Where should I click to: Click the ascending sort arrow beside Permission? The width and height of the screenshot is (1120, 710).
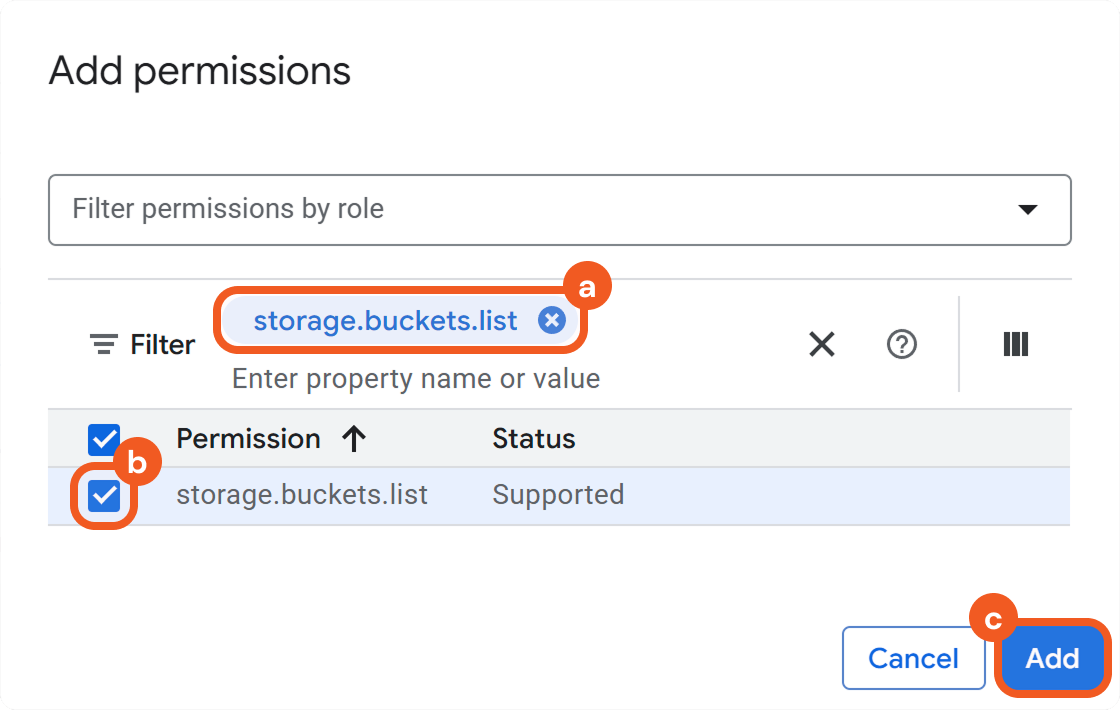(354, 439)
